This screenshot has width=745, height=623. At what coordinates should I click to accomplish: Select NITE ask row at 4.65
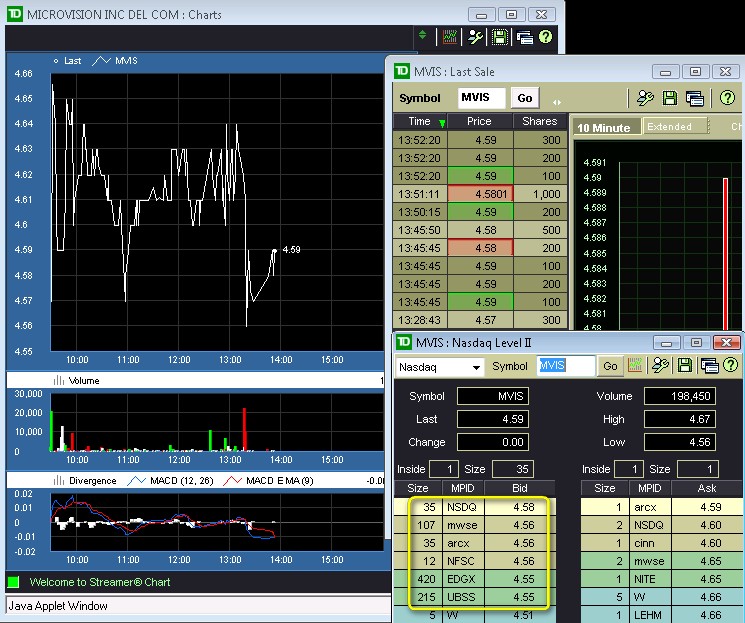point(662,579)
